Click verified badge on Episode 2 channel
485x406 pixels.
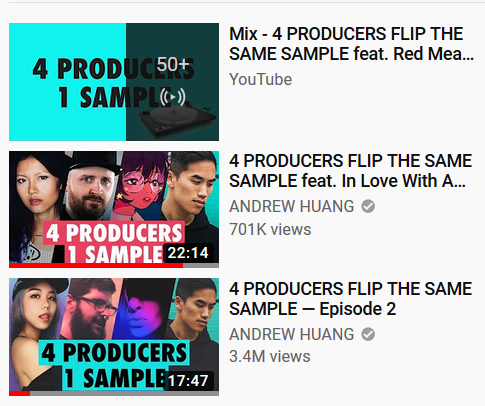[x=368, y=334]
